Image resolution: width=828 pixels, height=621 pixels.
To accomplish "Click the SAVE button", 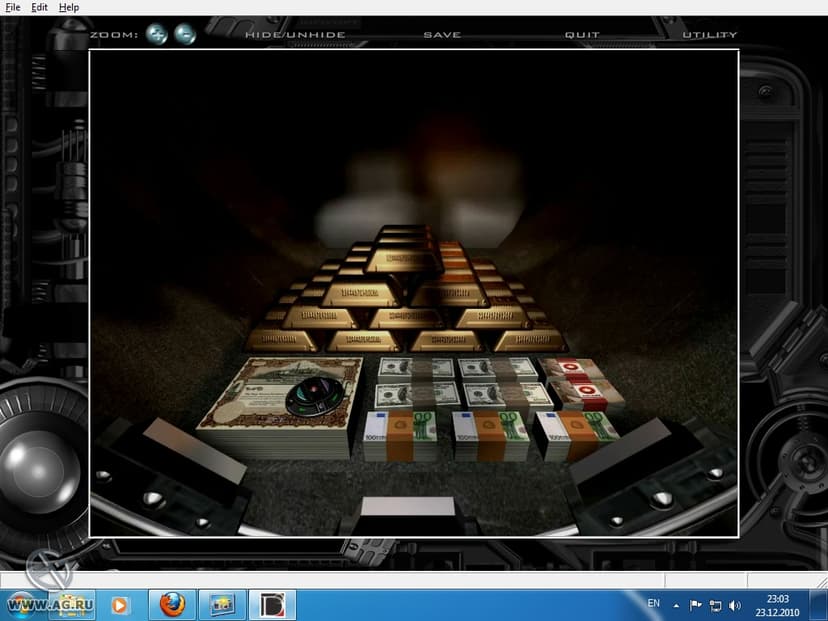I will coord(443,35).
